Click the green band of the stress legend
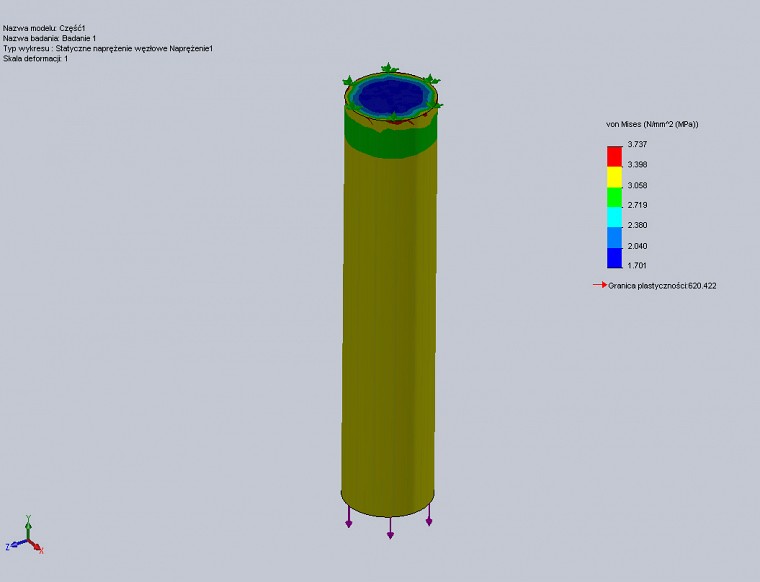760x582 pixels. tap(614, 197)
